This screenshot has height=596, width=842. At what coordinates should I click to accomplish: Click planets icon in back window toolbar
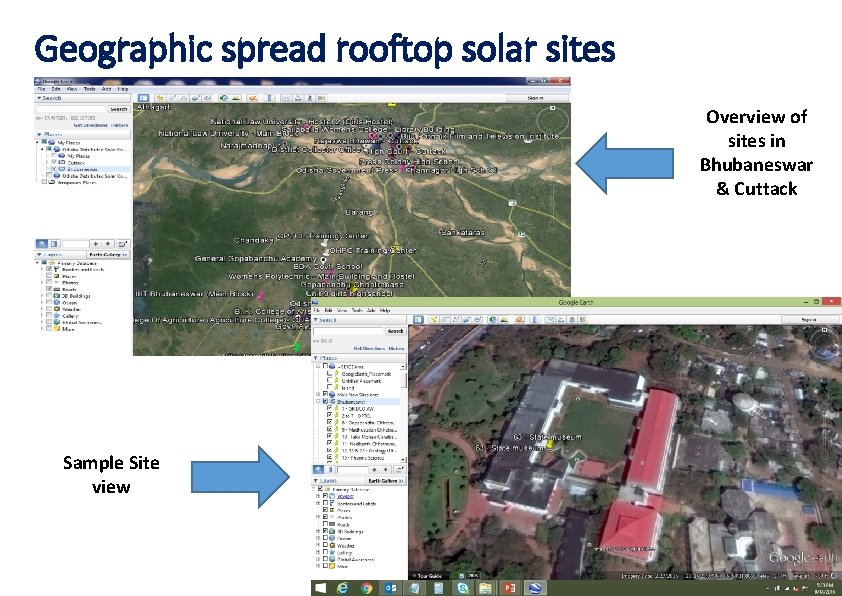click(x=253, y=98)
